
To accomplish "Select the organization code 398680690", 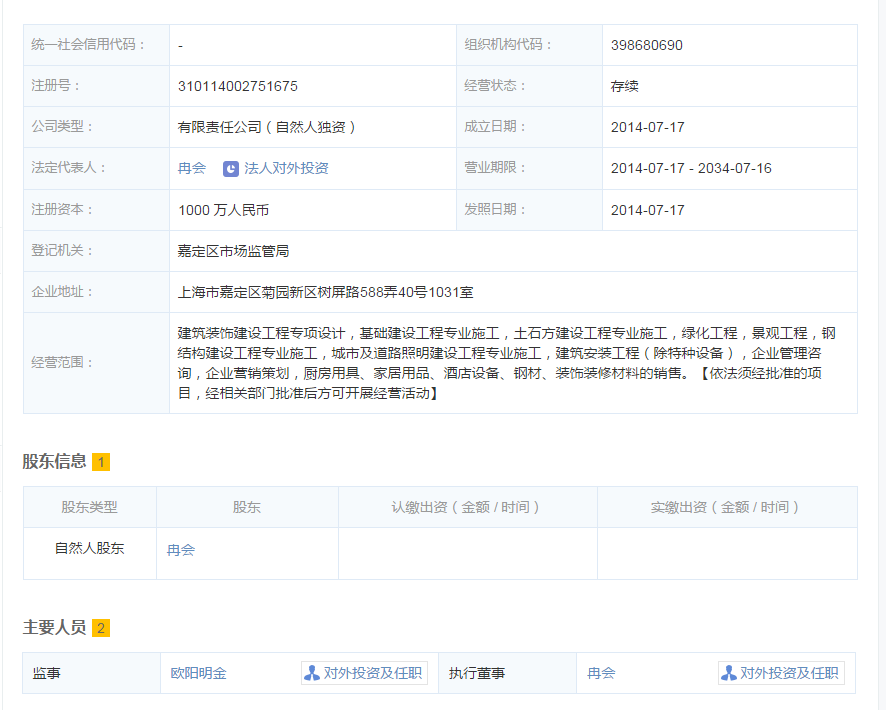I will pyautogui.click(x=646, y=45).
